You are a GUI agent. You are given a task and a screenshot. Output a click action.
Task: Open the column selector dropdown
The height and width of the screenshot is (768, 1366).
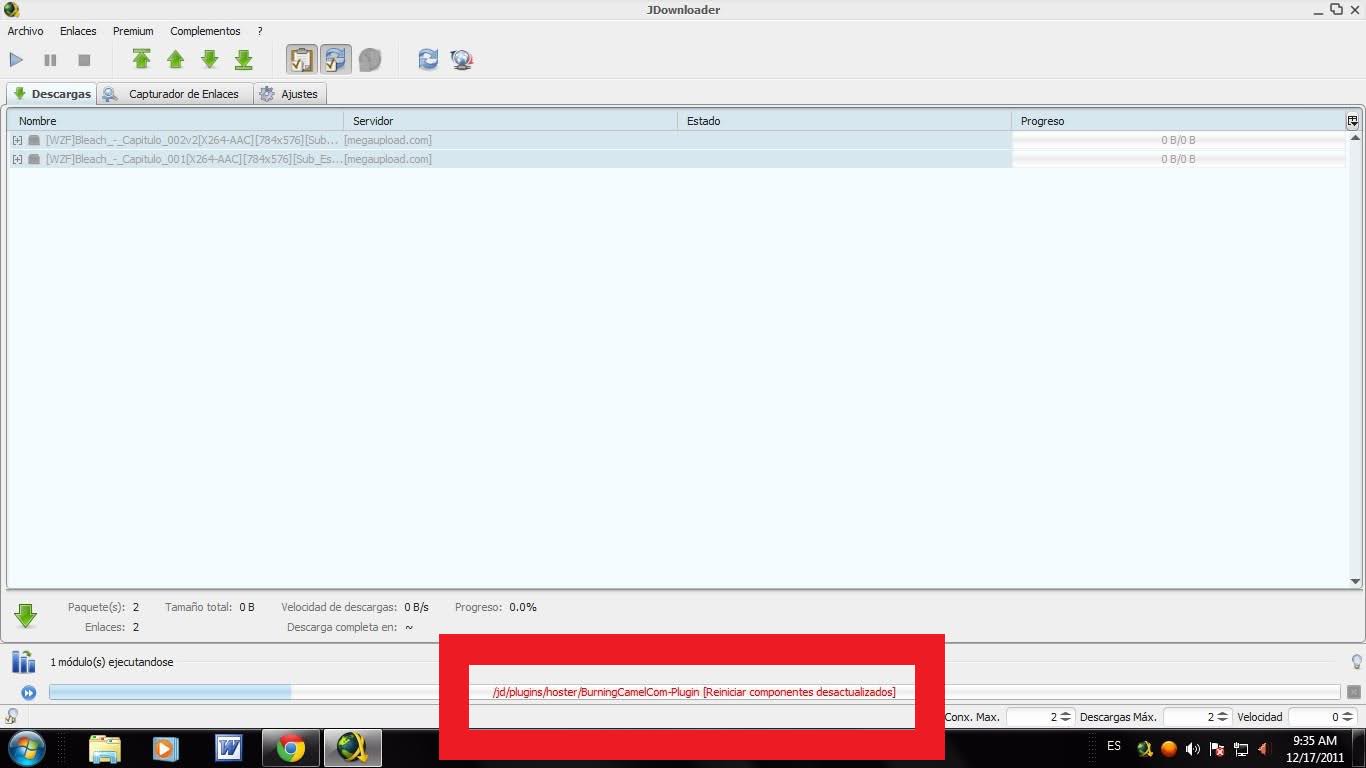tap(1352, 121)
